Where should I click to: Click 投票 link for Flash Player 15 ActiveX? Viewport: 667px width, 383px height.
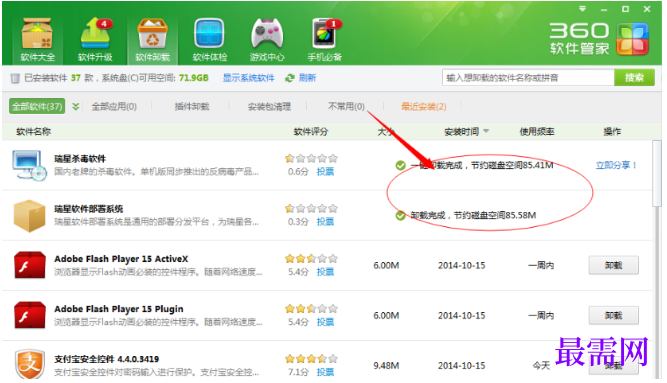click(x=325, y=272)
